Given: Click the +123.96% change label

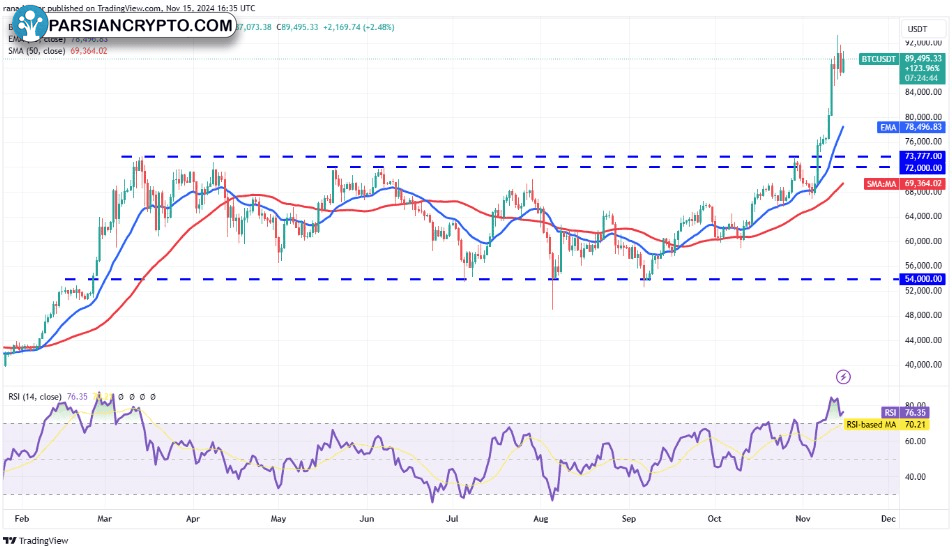Looking at the screenshot, I should click(922, 69).
